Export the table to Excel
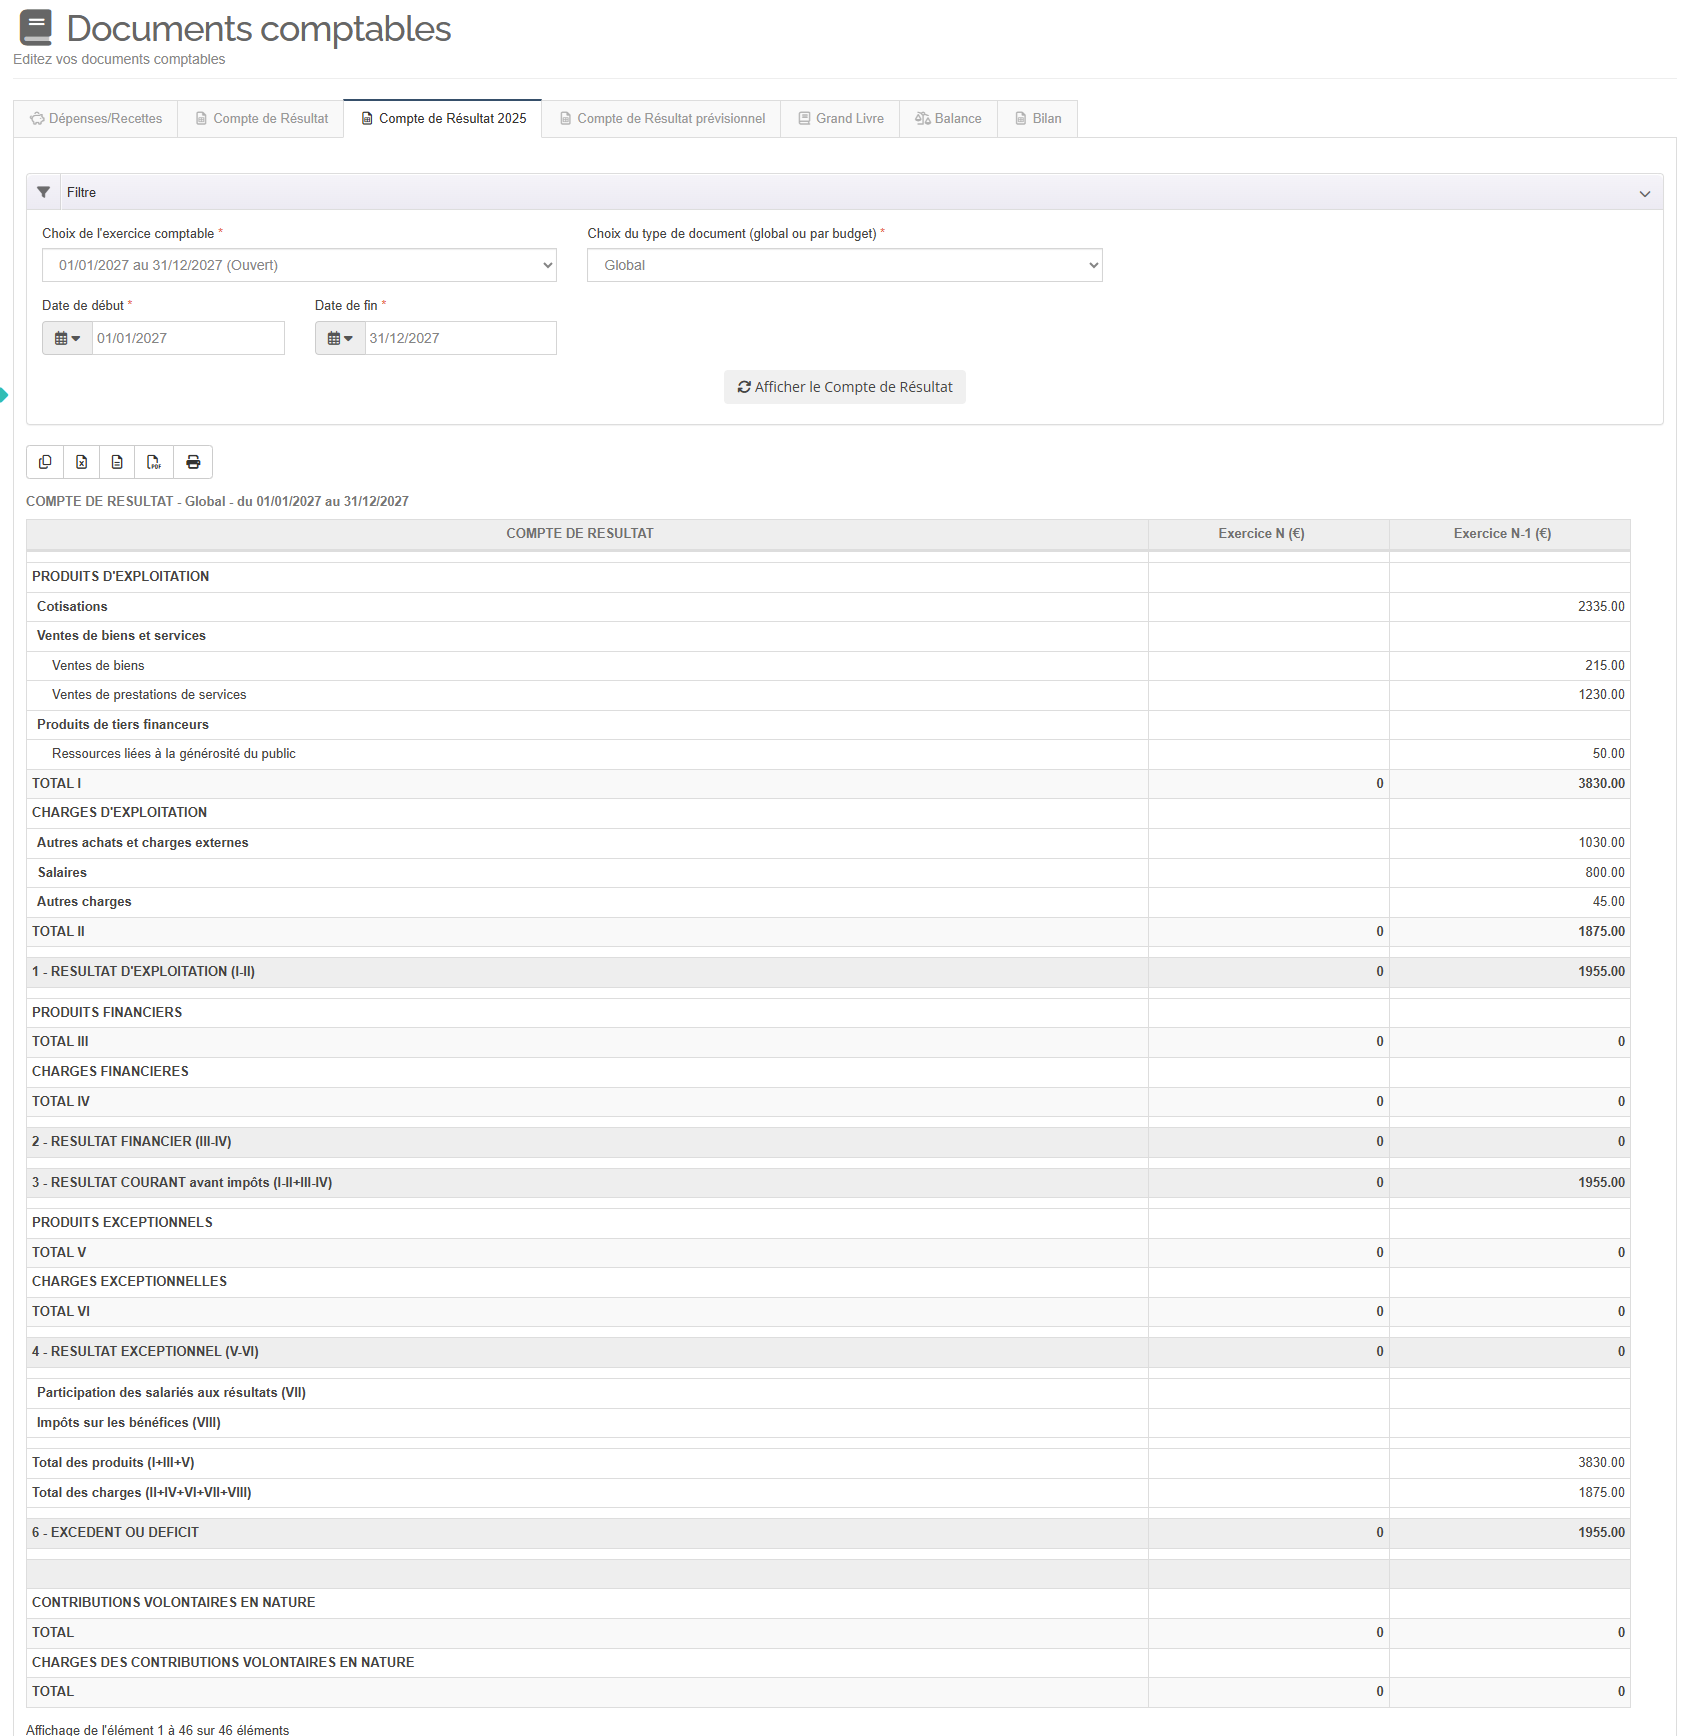This screenshot has height=1736, width=1688. click(82, 462)
